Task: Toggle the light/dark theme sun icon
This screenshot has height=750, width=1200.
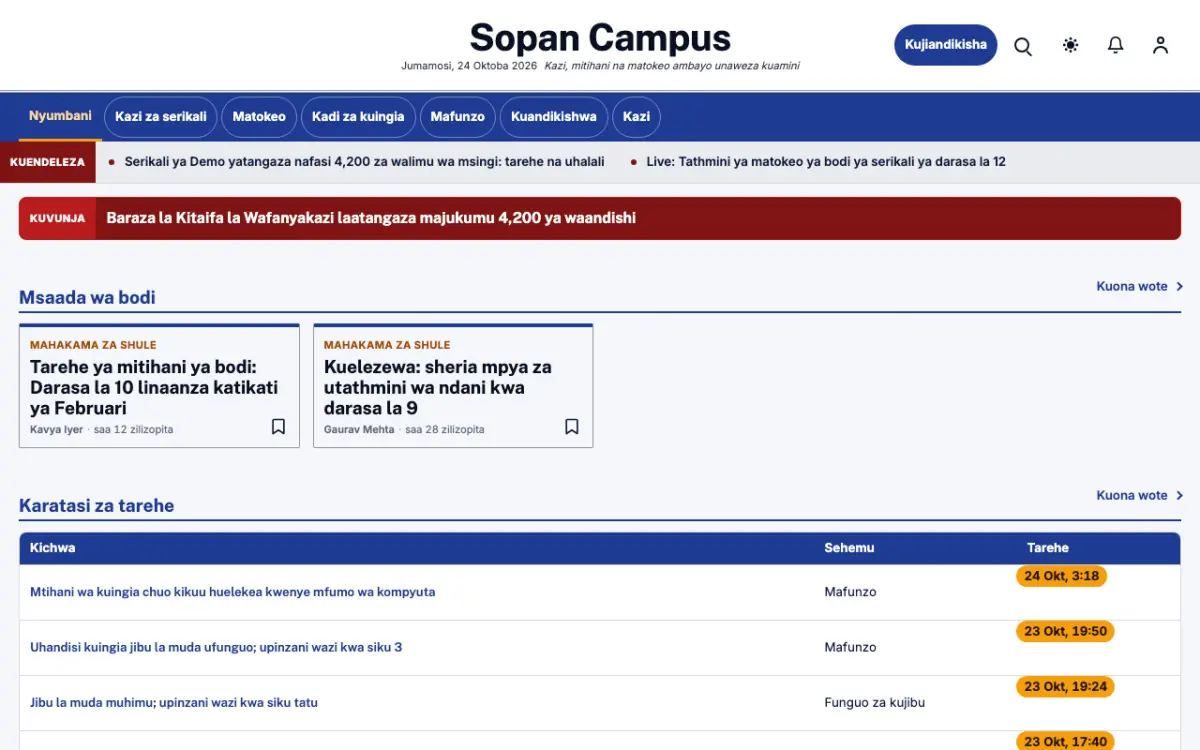Action: (1071, 45)
